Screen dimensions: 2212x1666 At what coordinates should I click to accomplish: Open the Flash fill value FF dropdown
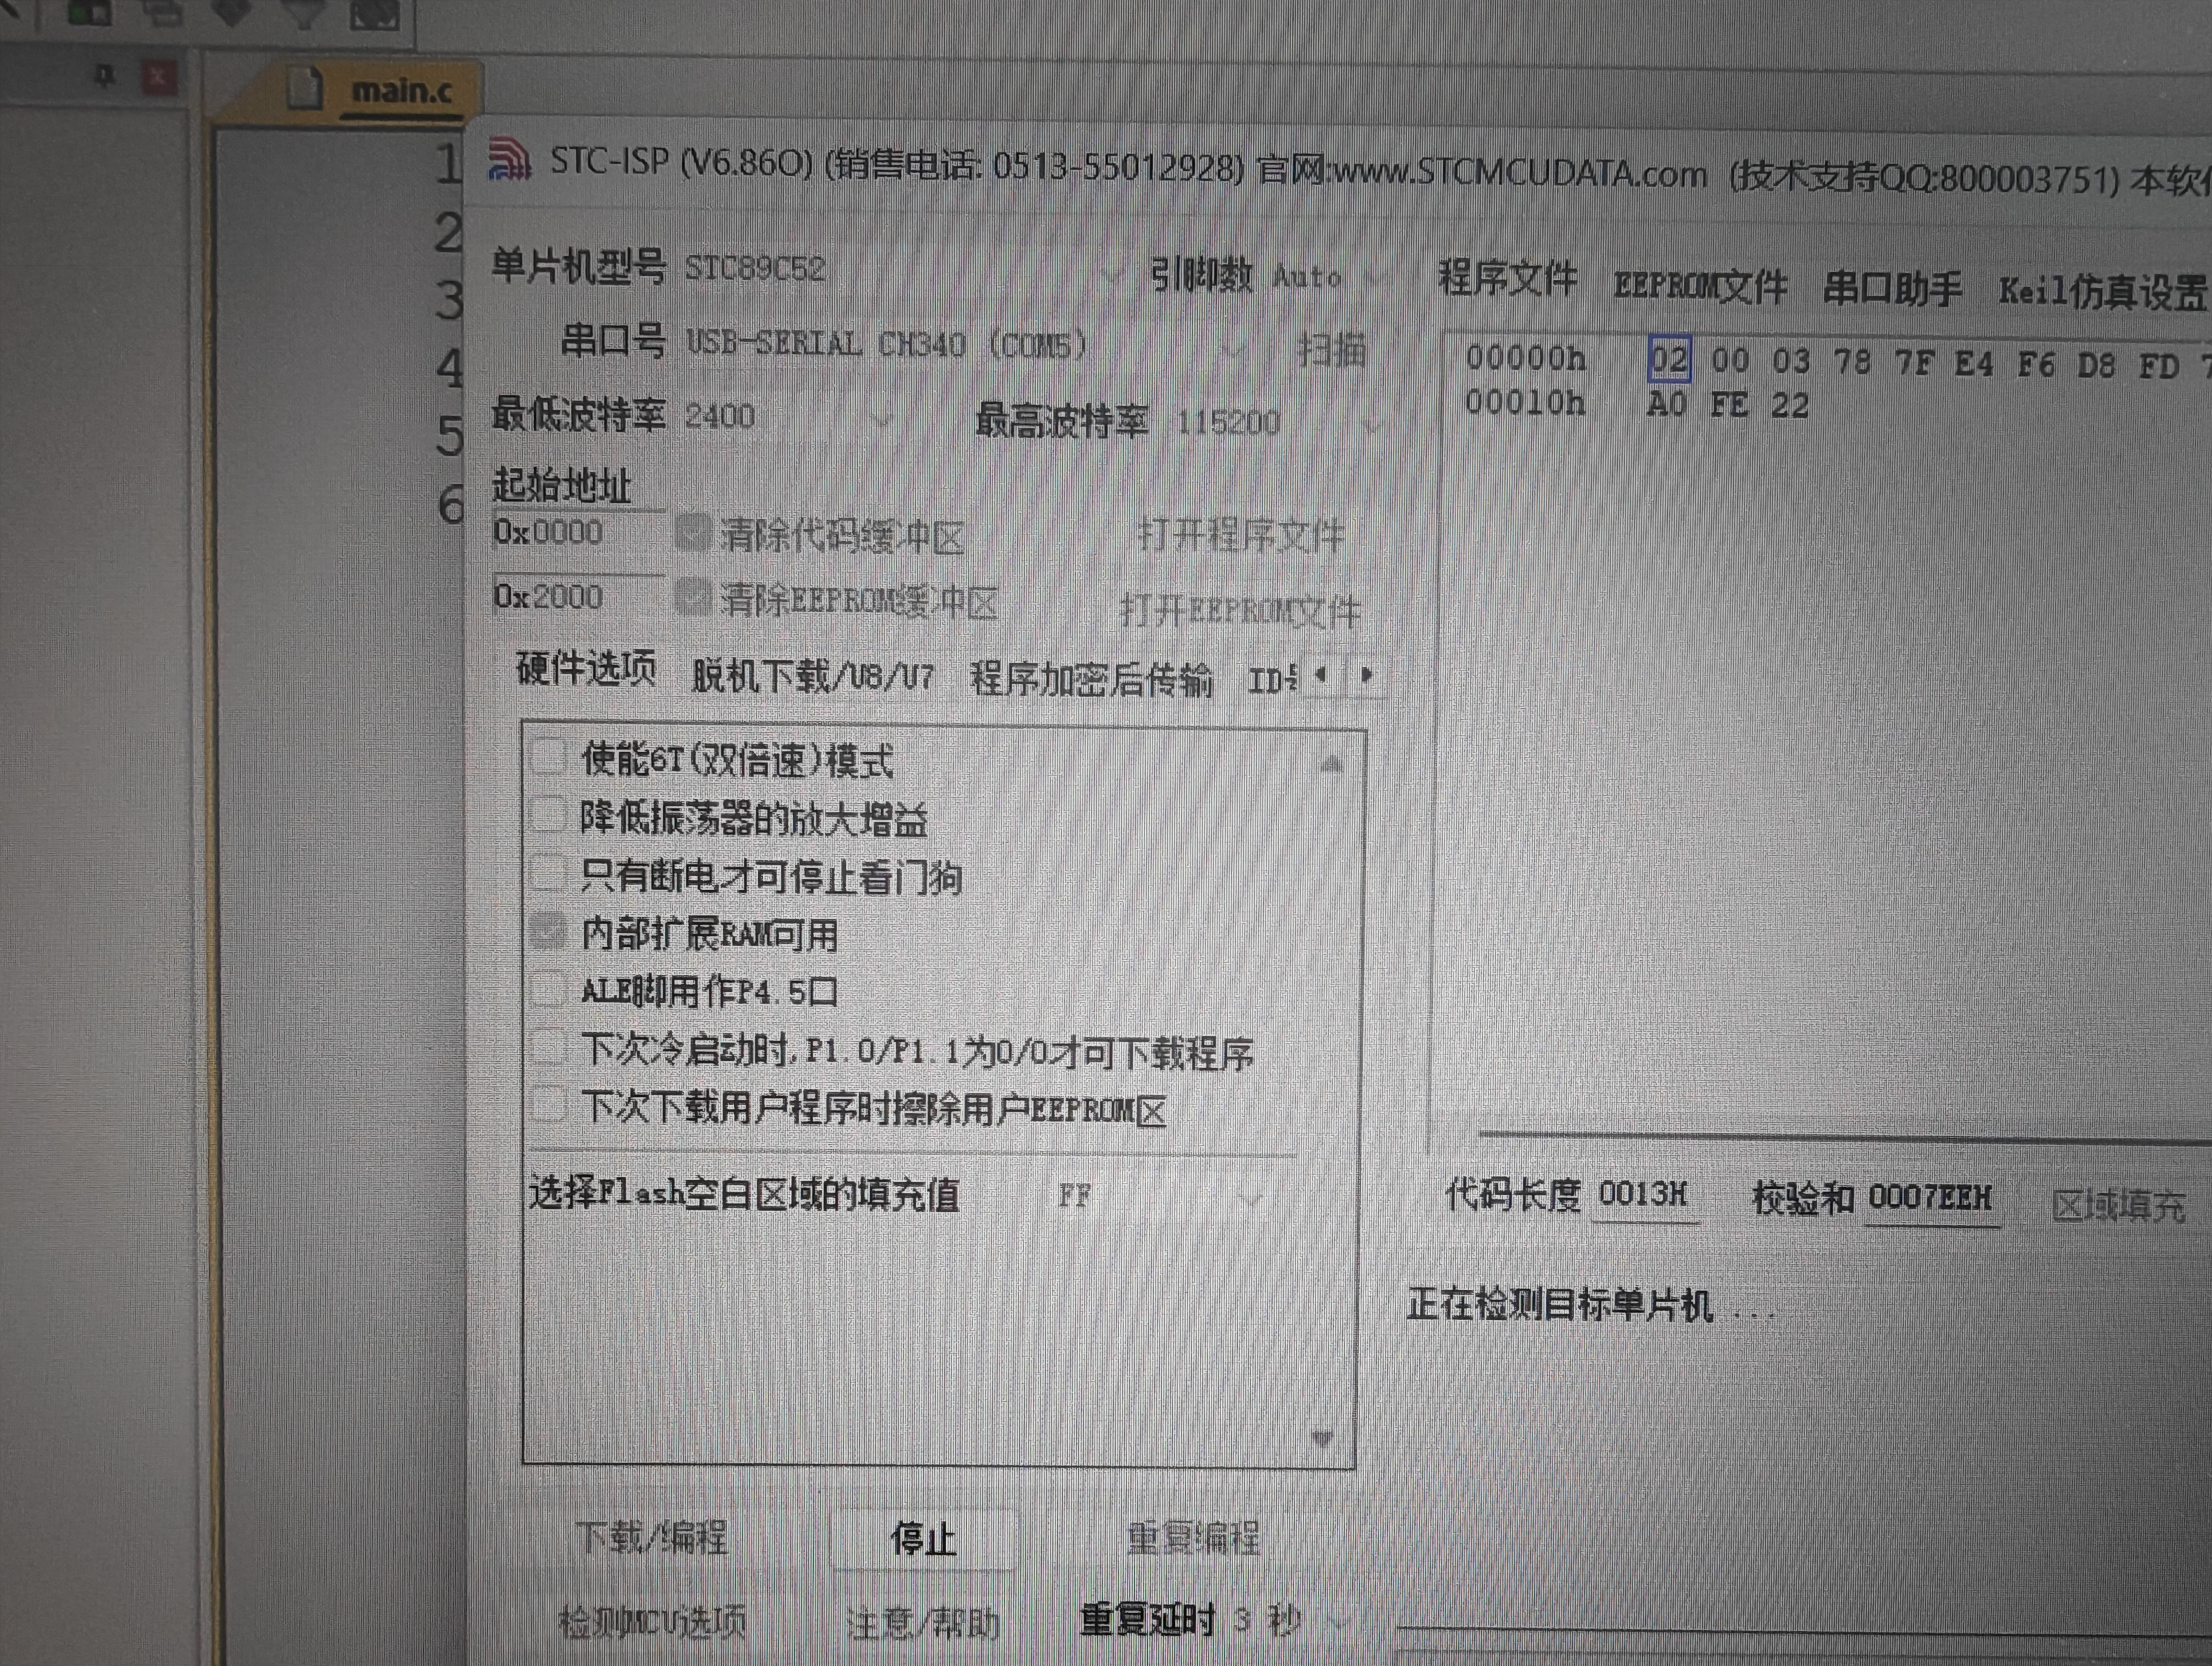1160,1196
